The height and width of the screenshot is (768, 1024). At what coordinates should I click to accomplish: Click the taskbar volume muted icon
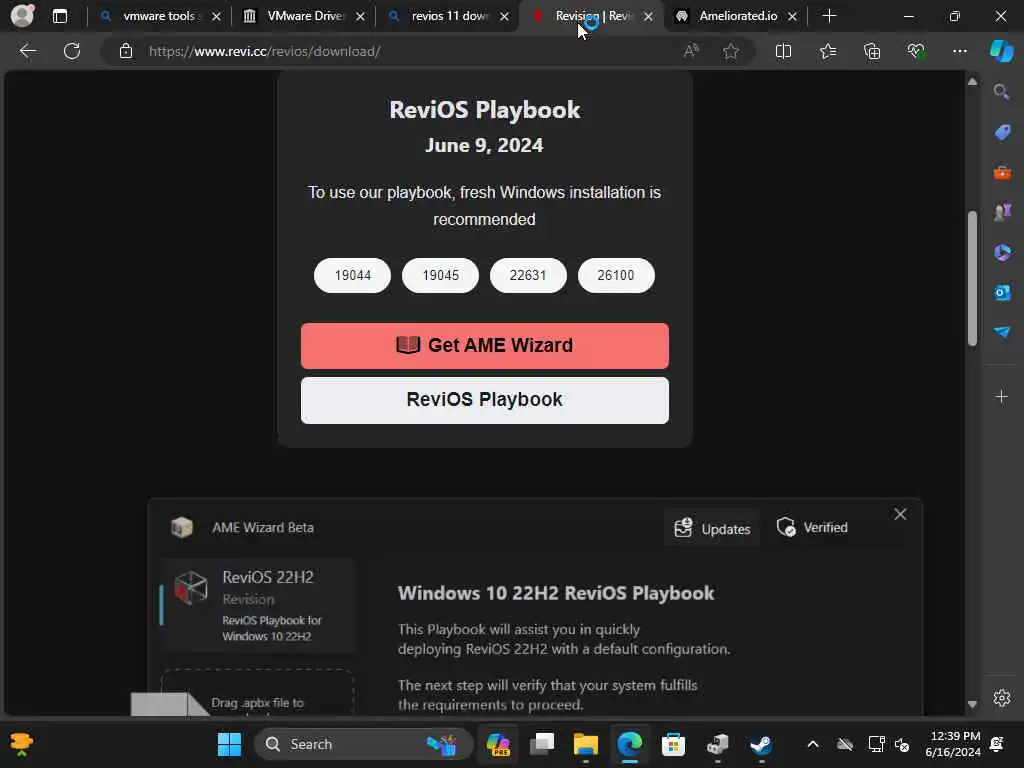pyautogui.click(x=903, y=744)
